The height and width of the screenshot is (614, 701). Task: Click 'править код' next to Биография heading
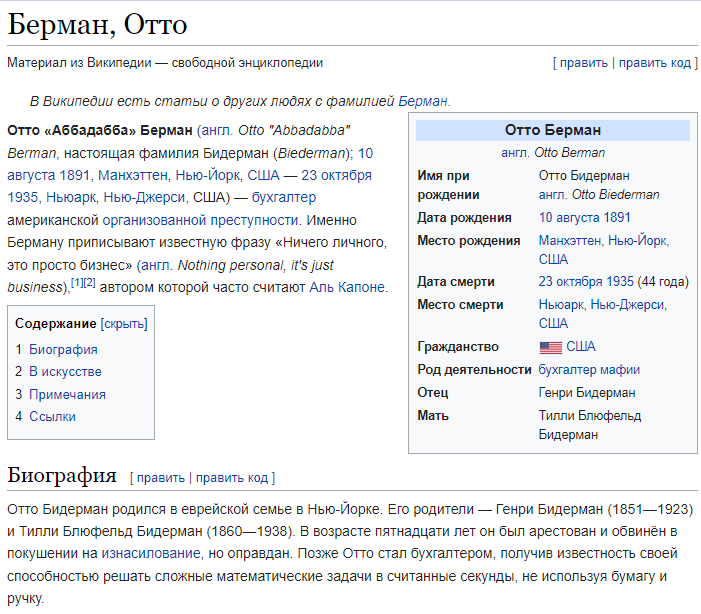click(x=232, y=478)
